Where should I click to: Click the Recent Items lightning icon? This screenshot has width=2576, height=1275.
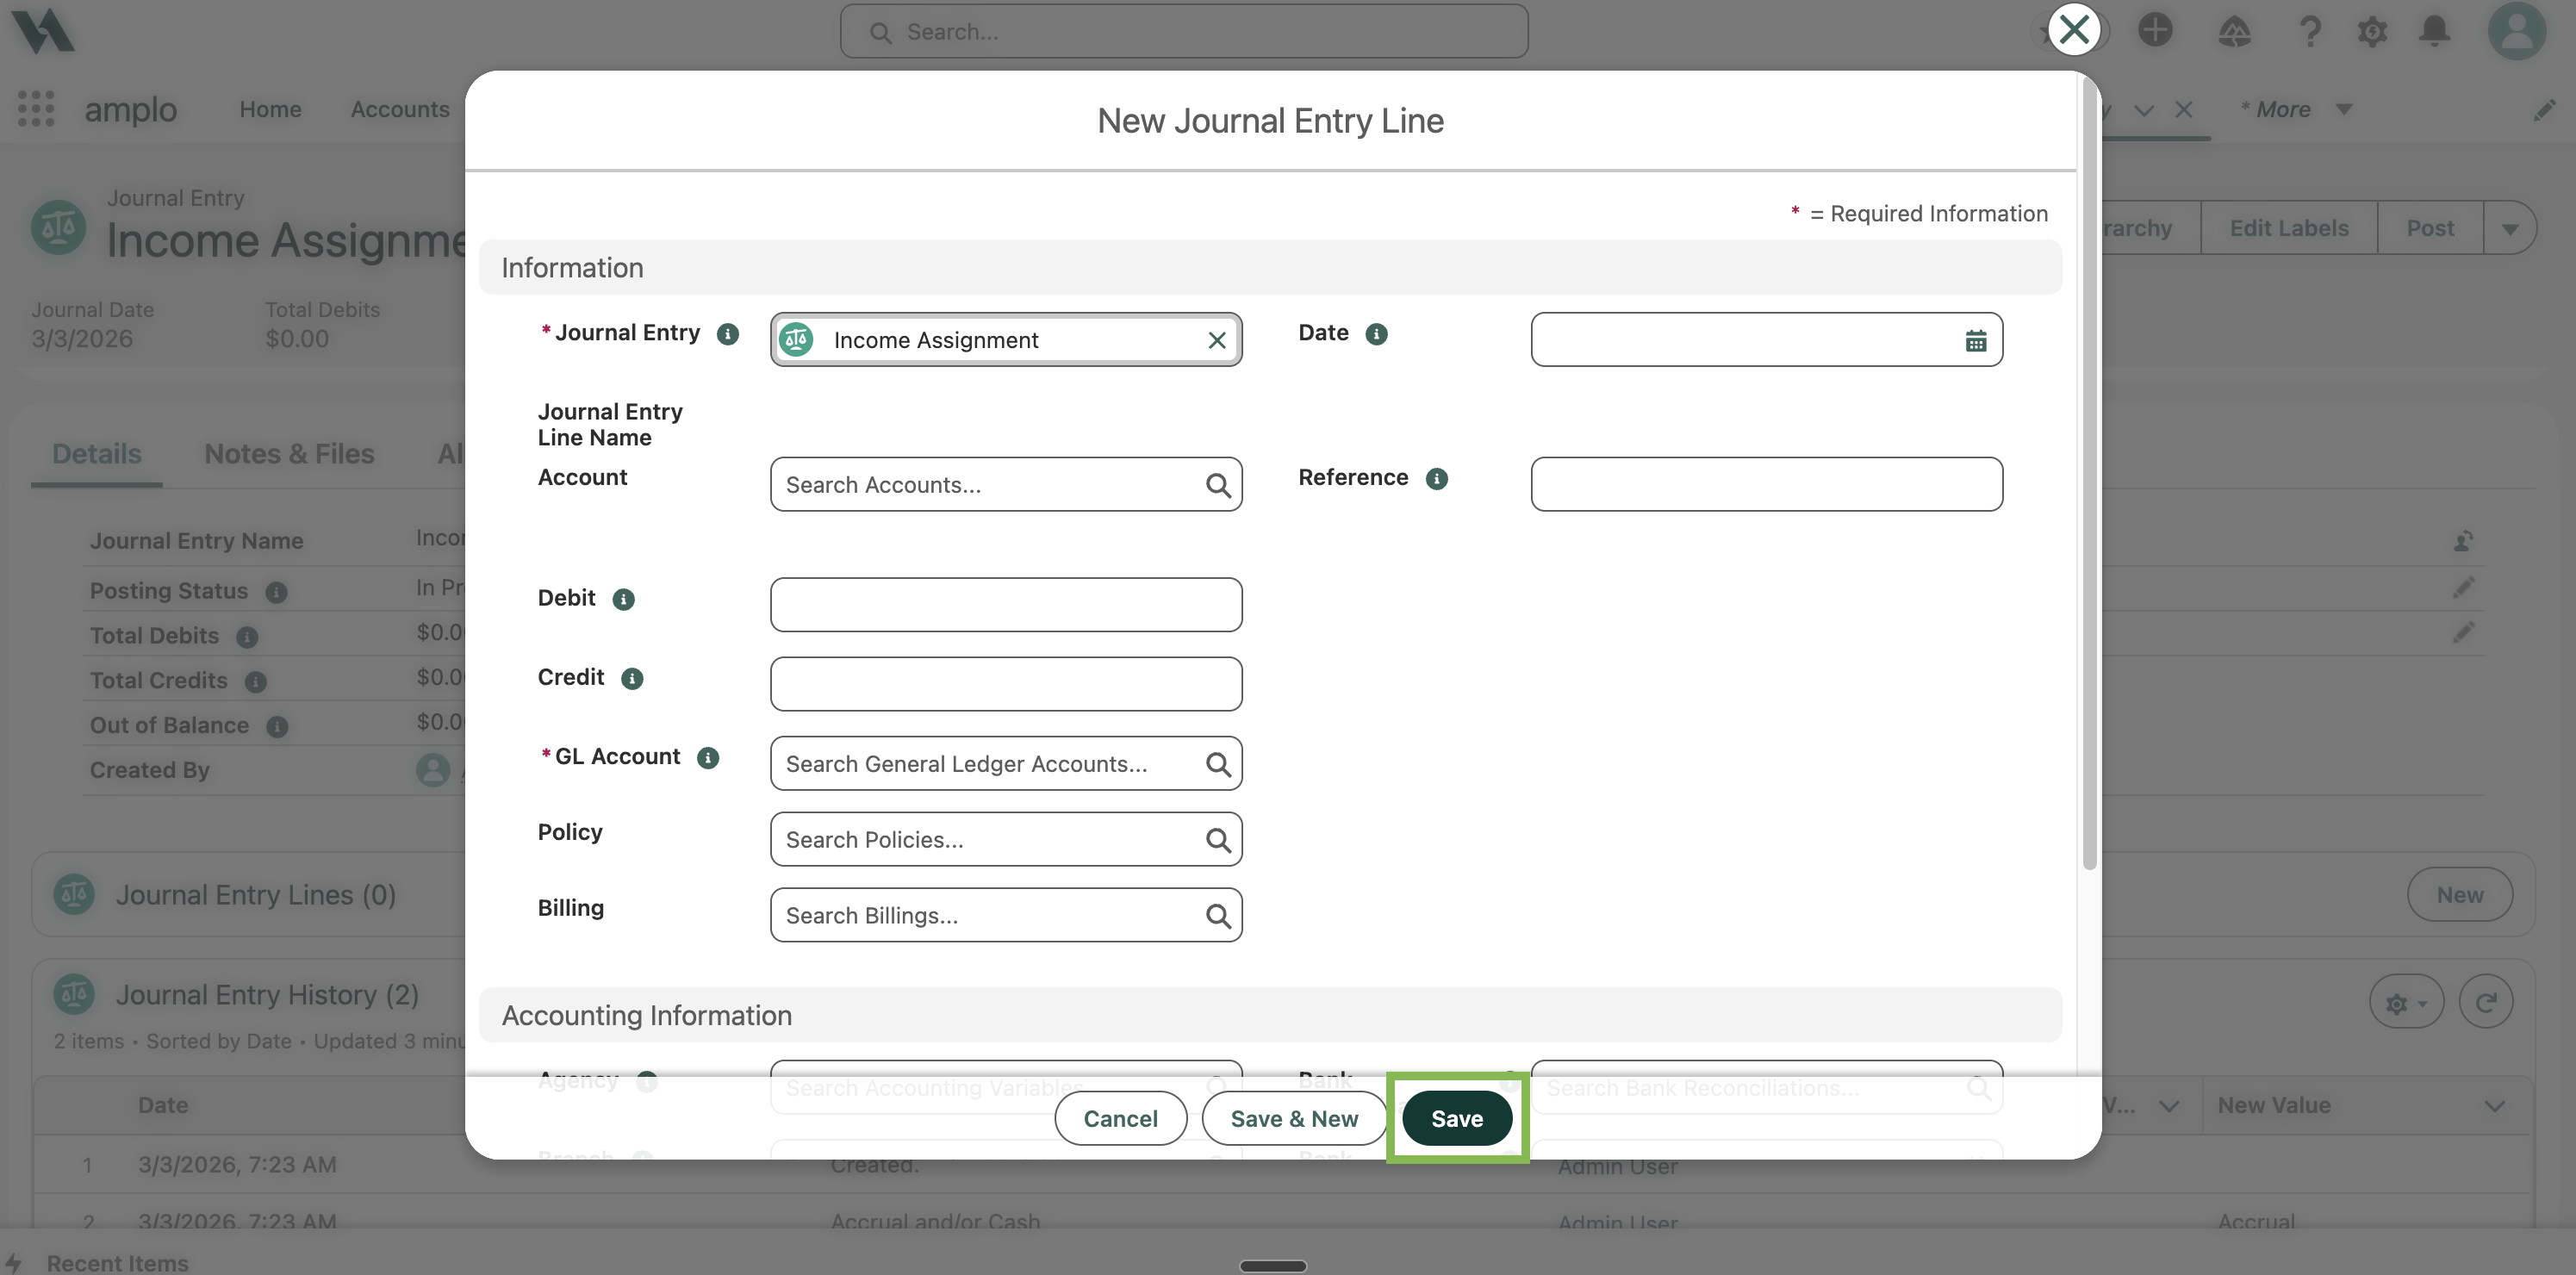click(x=13, y=1262)
